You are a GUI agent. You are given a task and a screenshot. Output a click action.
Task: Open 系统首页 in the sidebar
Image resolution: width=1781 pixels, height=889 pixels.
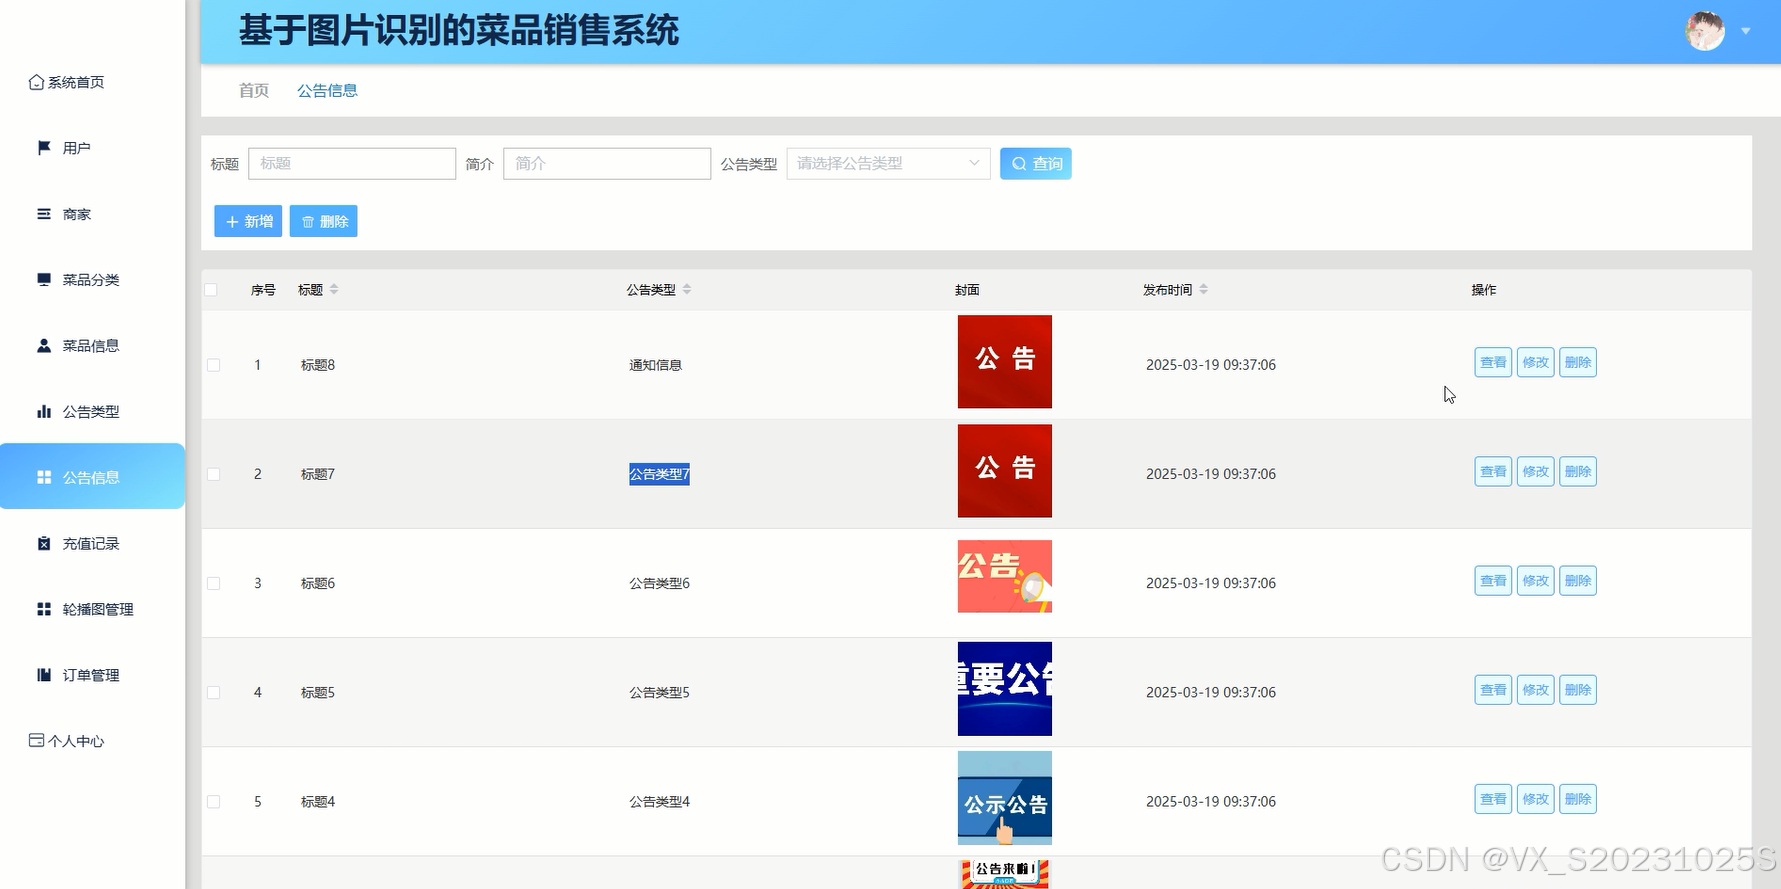click(x=92, y=82)
